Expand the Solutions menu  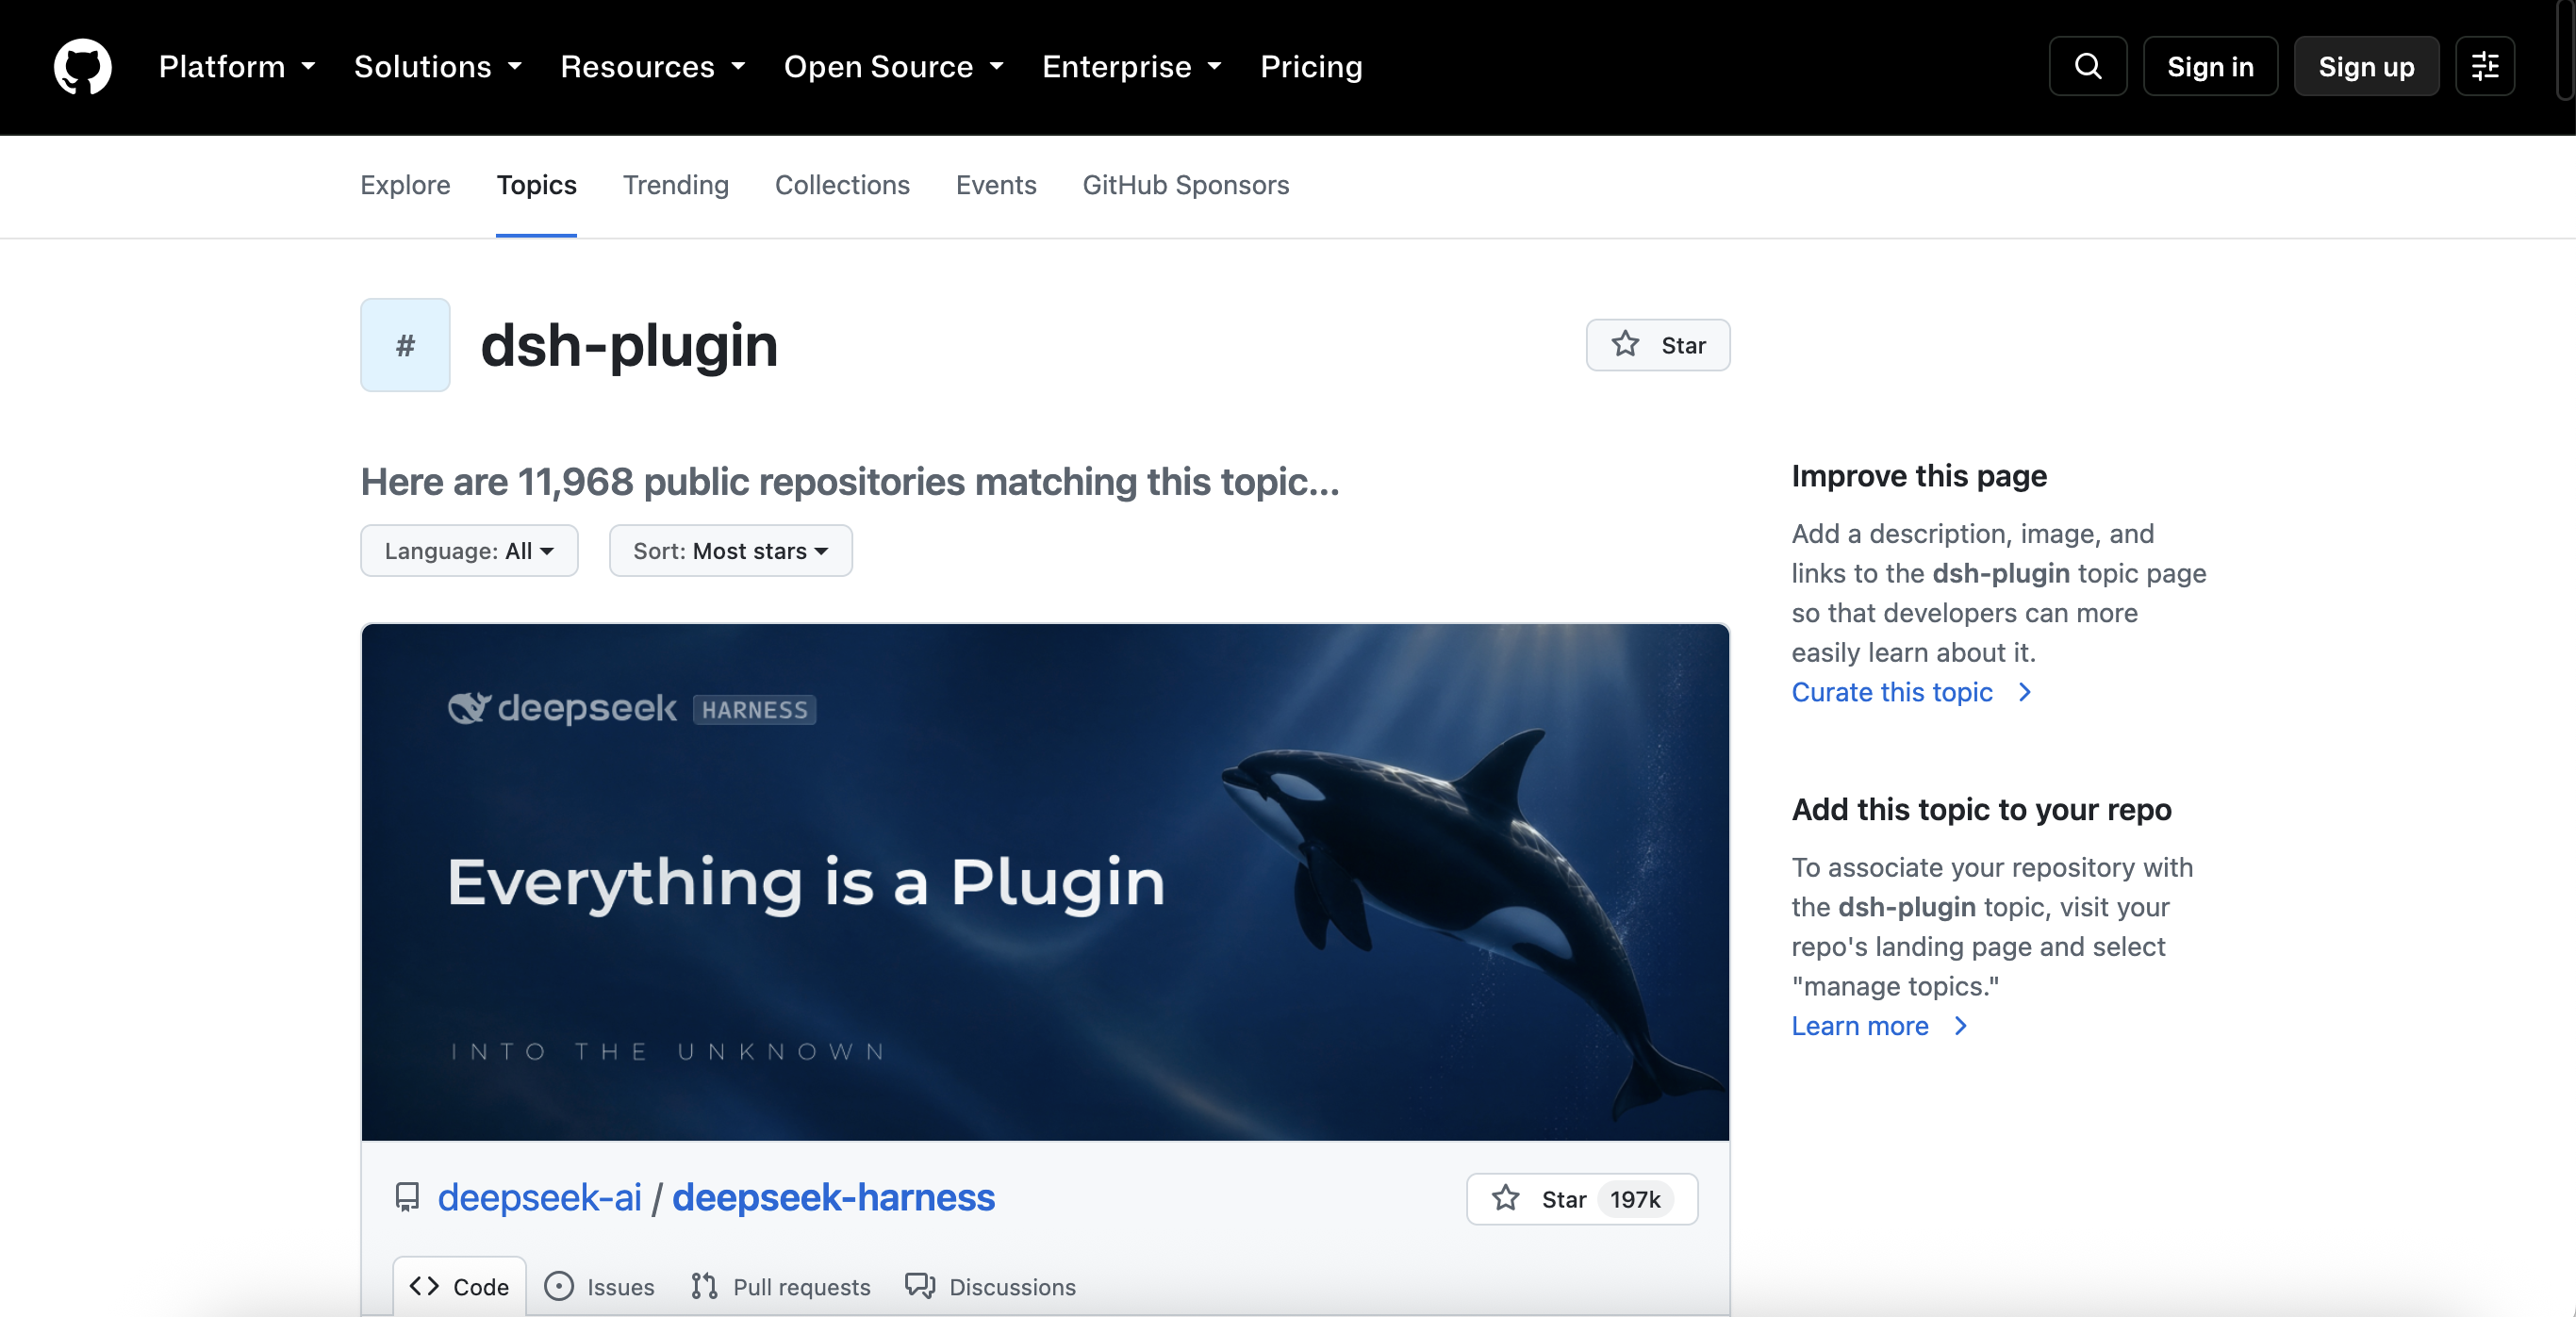coord(438,67)
